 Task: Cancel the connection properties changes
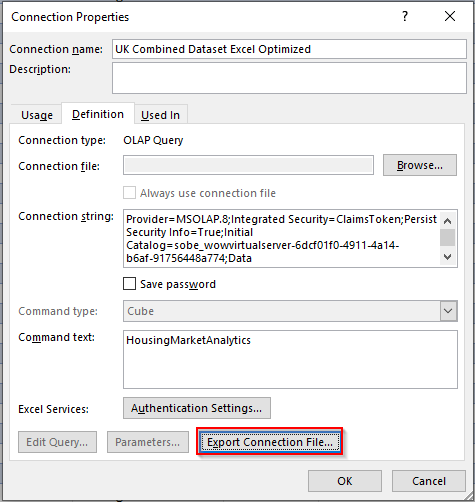tap(429, 481)
